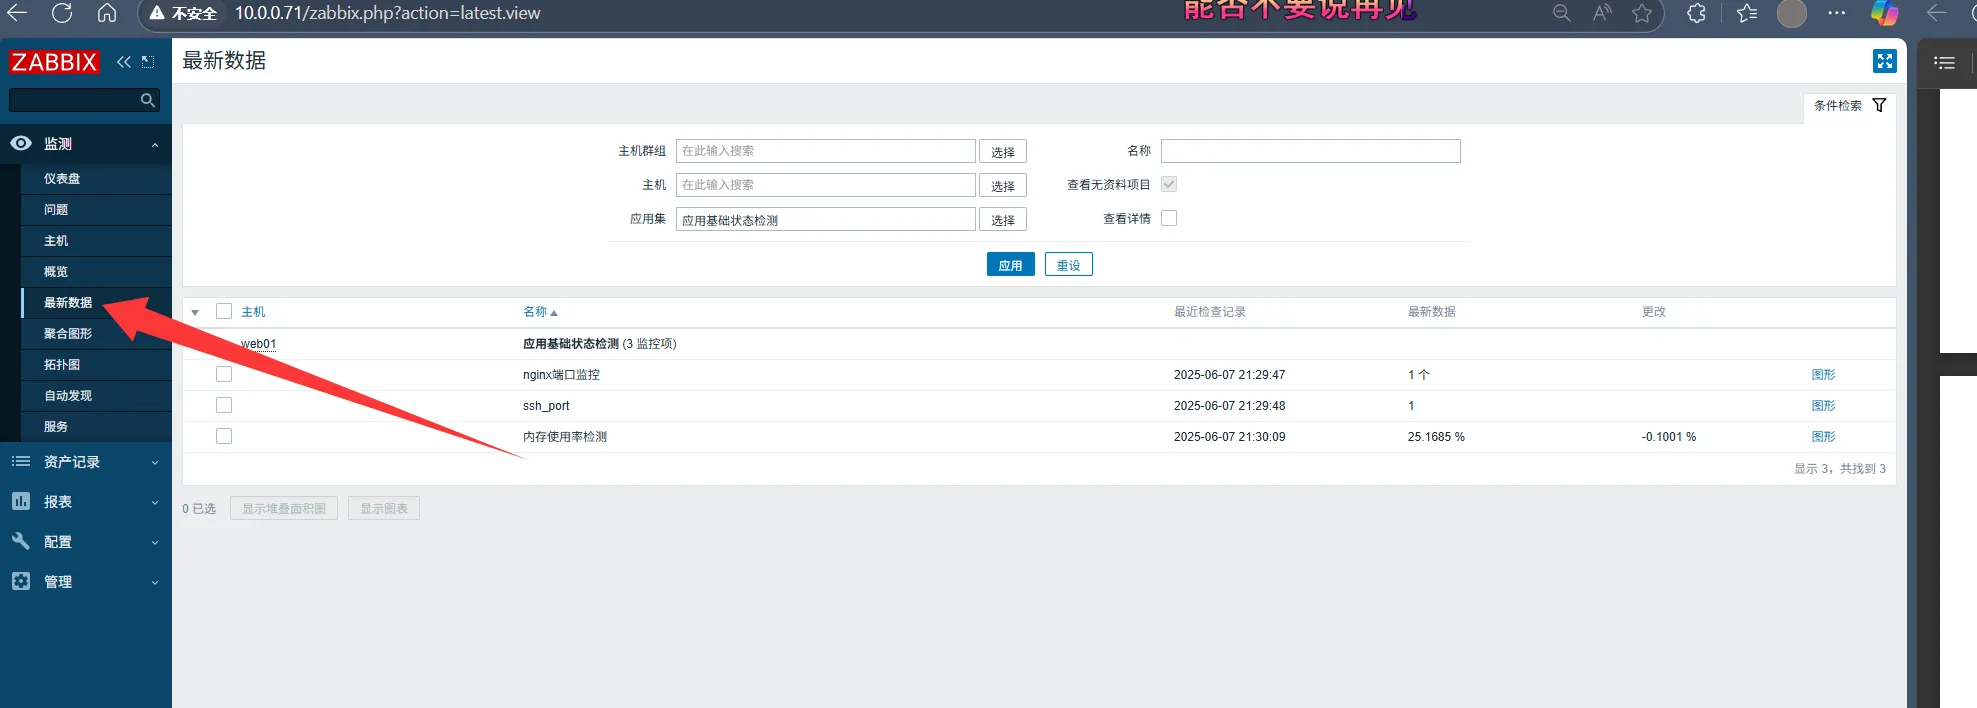The width and height of the screenshot is (1977, 708).
Task: Click the Zabbix logo
Action: pyautogui.click(x=54, y=62)
